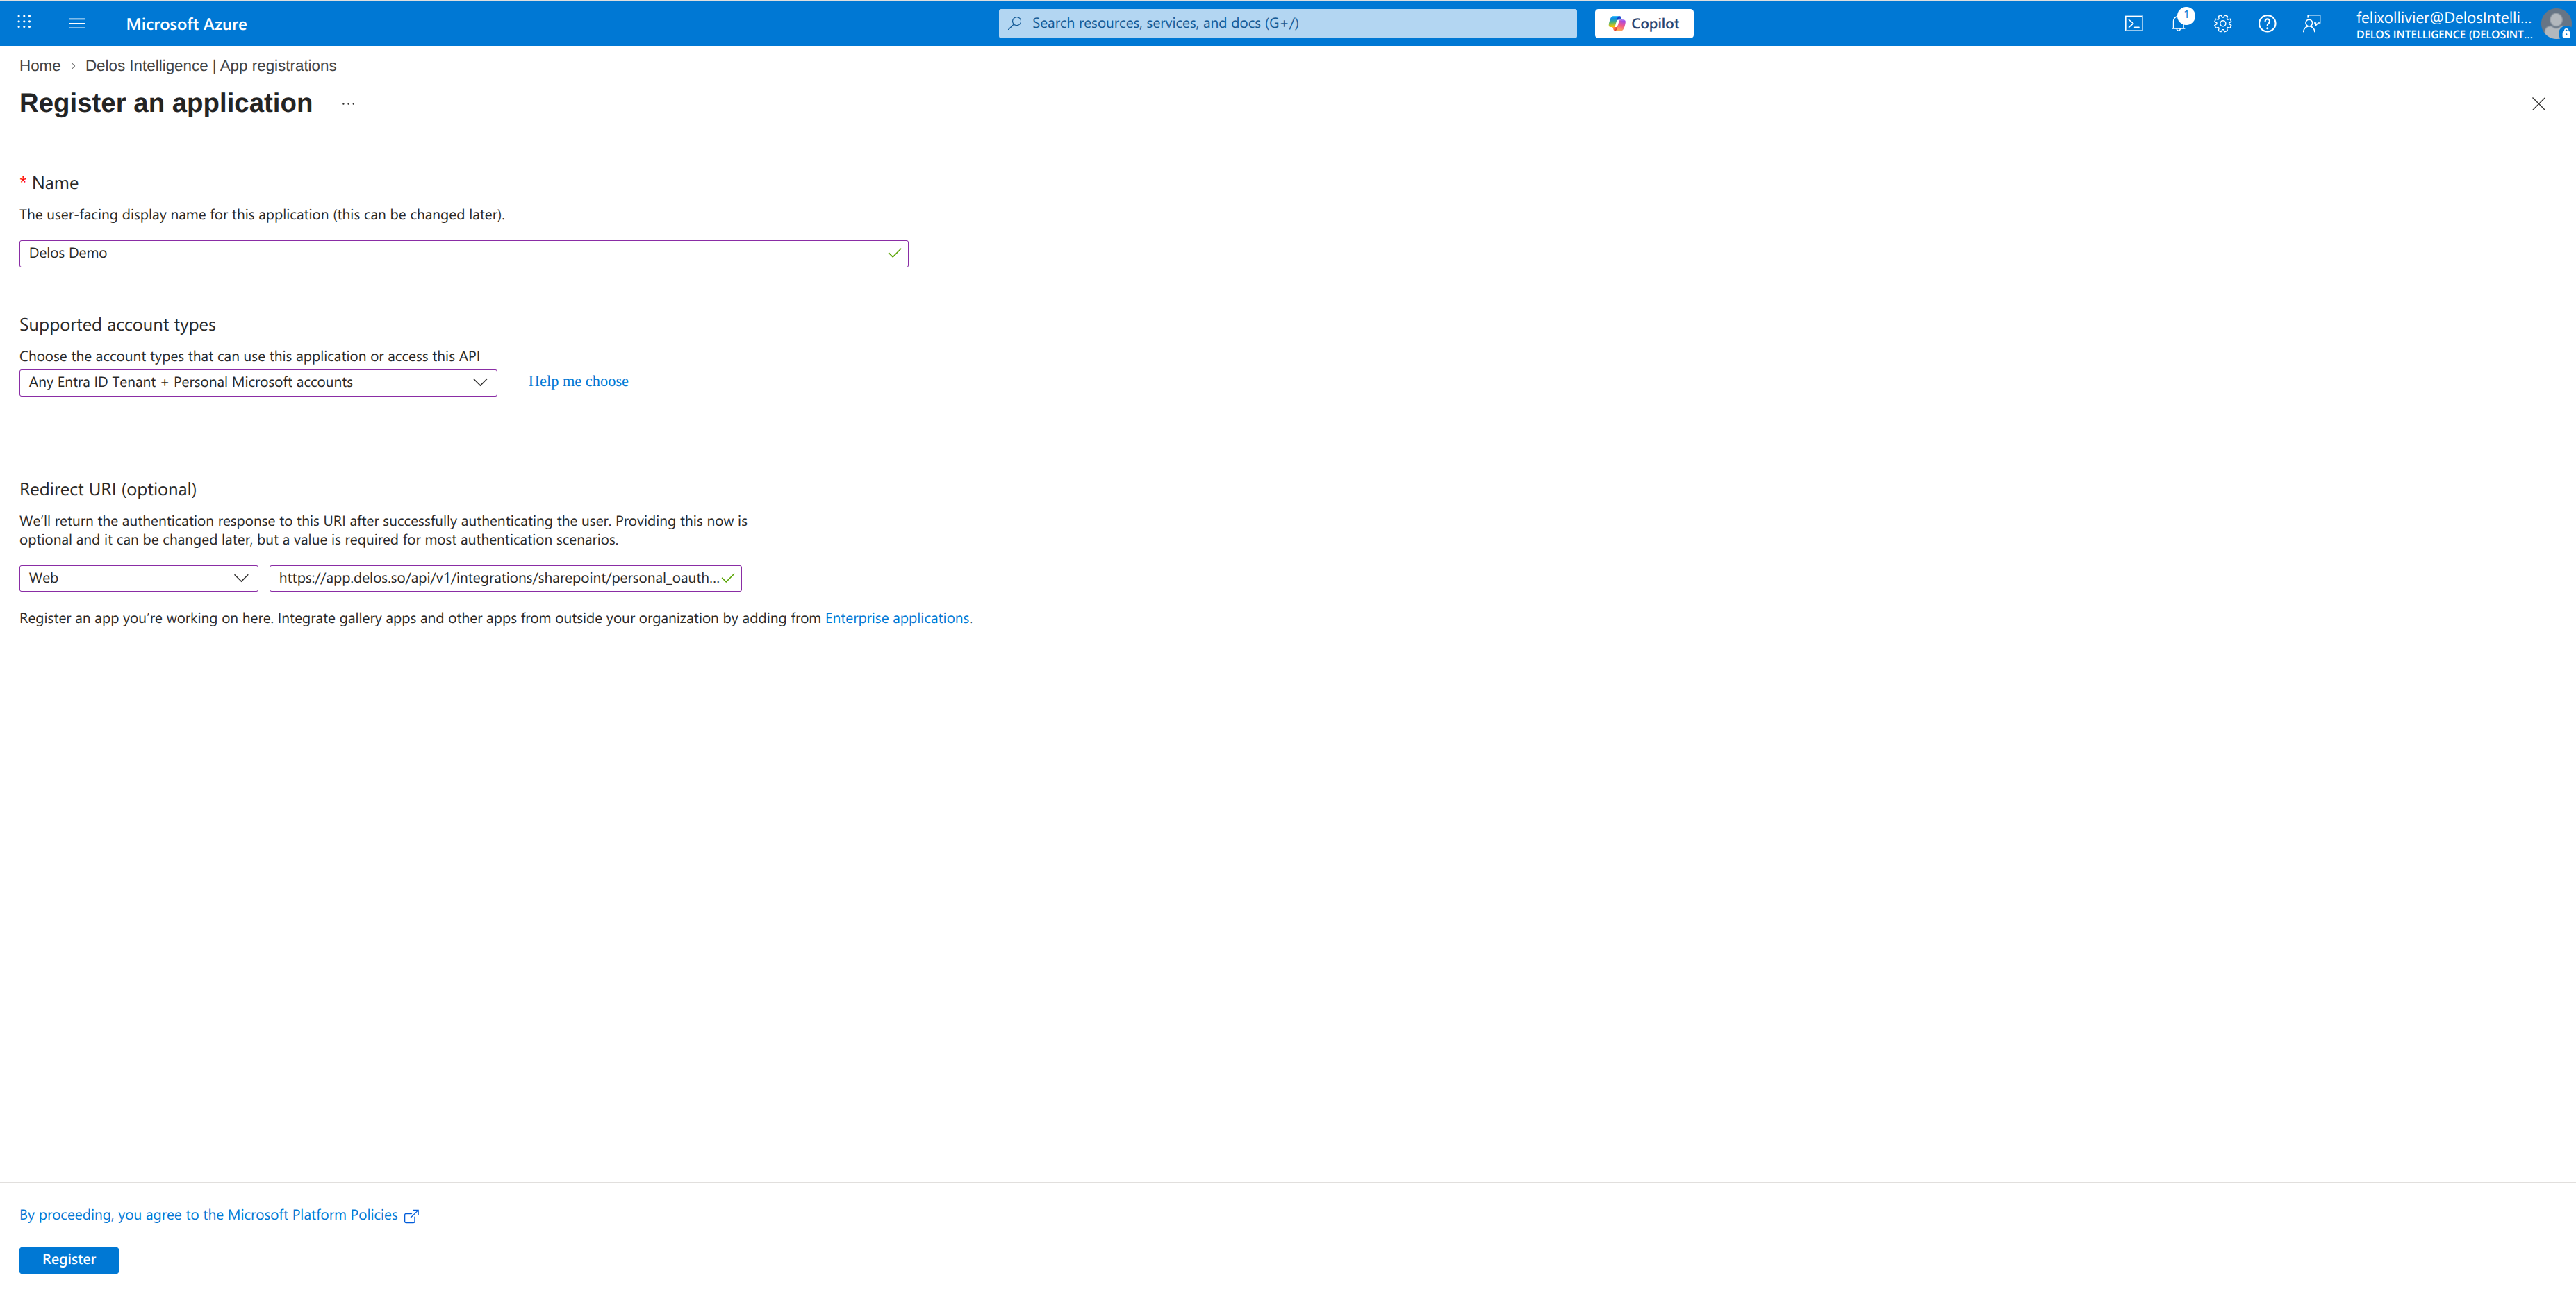The image size is (2576, 1296).
Task: Click the Supported account types heading
Action: pos(118,325)
